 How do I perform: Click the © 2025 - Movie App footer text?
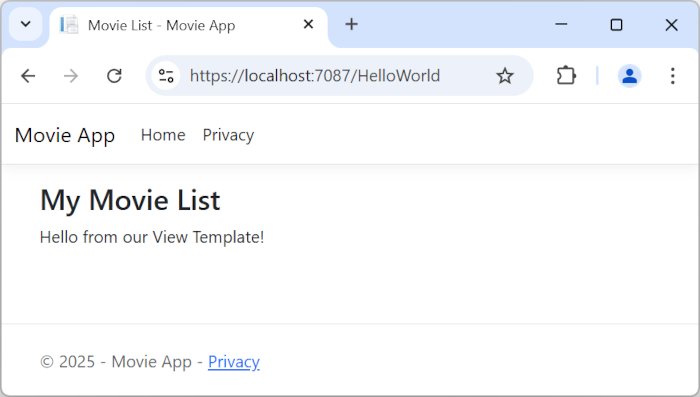[116, 362]
